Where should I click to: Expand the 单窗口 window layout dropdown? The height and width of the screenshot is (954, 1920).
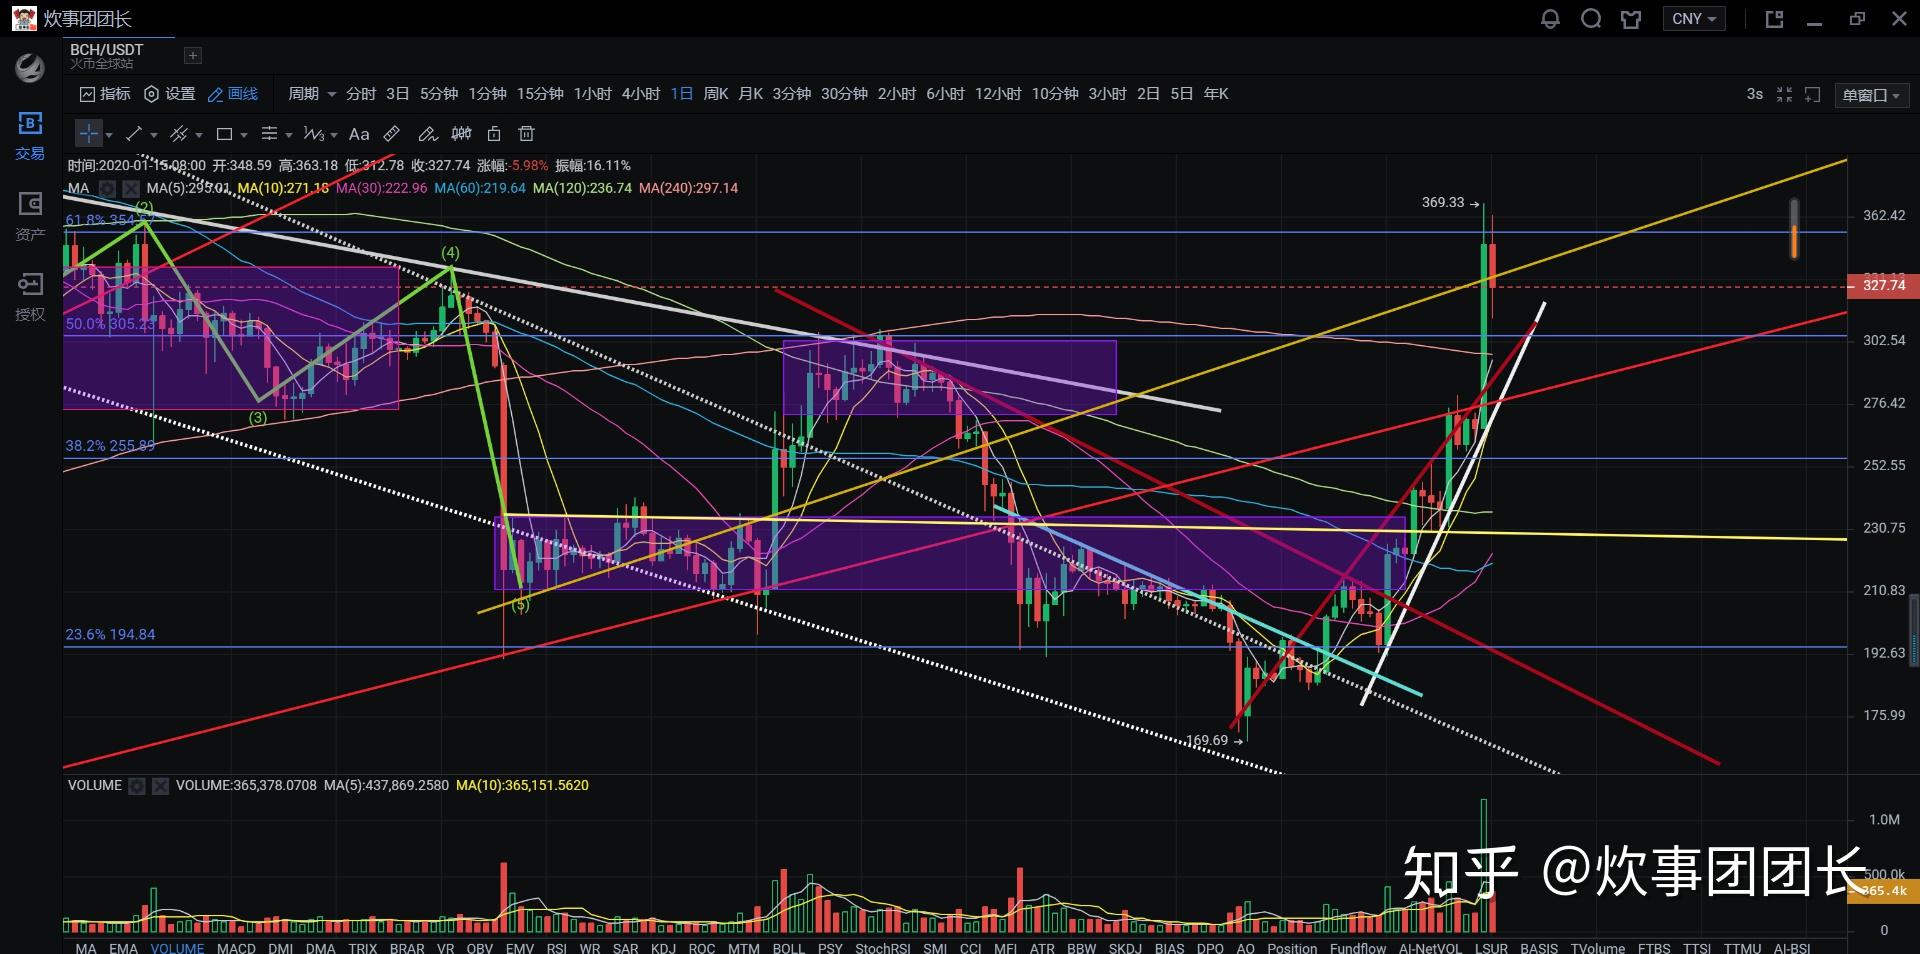pos(1871,95)
